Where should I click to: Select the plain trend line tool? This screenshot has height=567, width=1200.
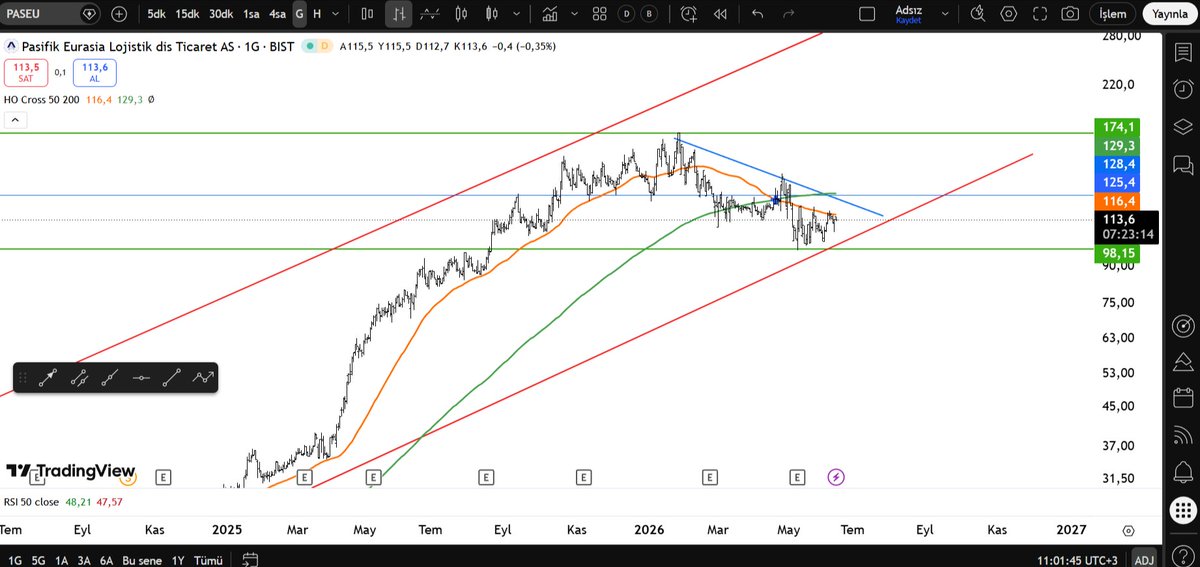pos(172,378)
